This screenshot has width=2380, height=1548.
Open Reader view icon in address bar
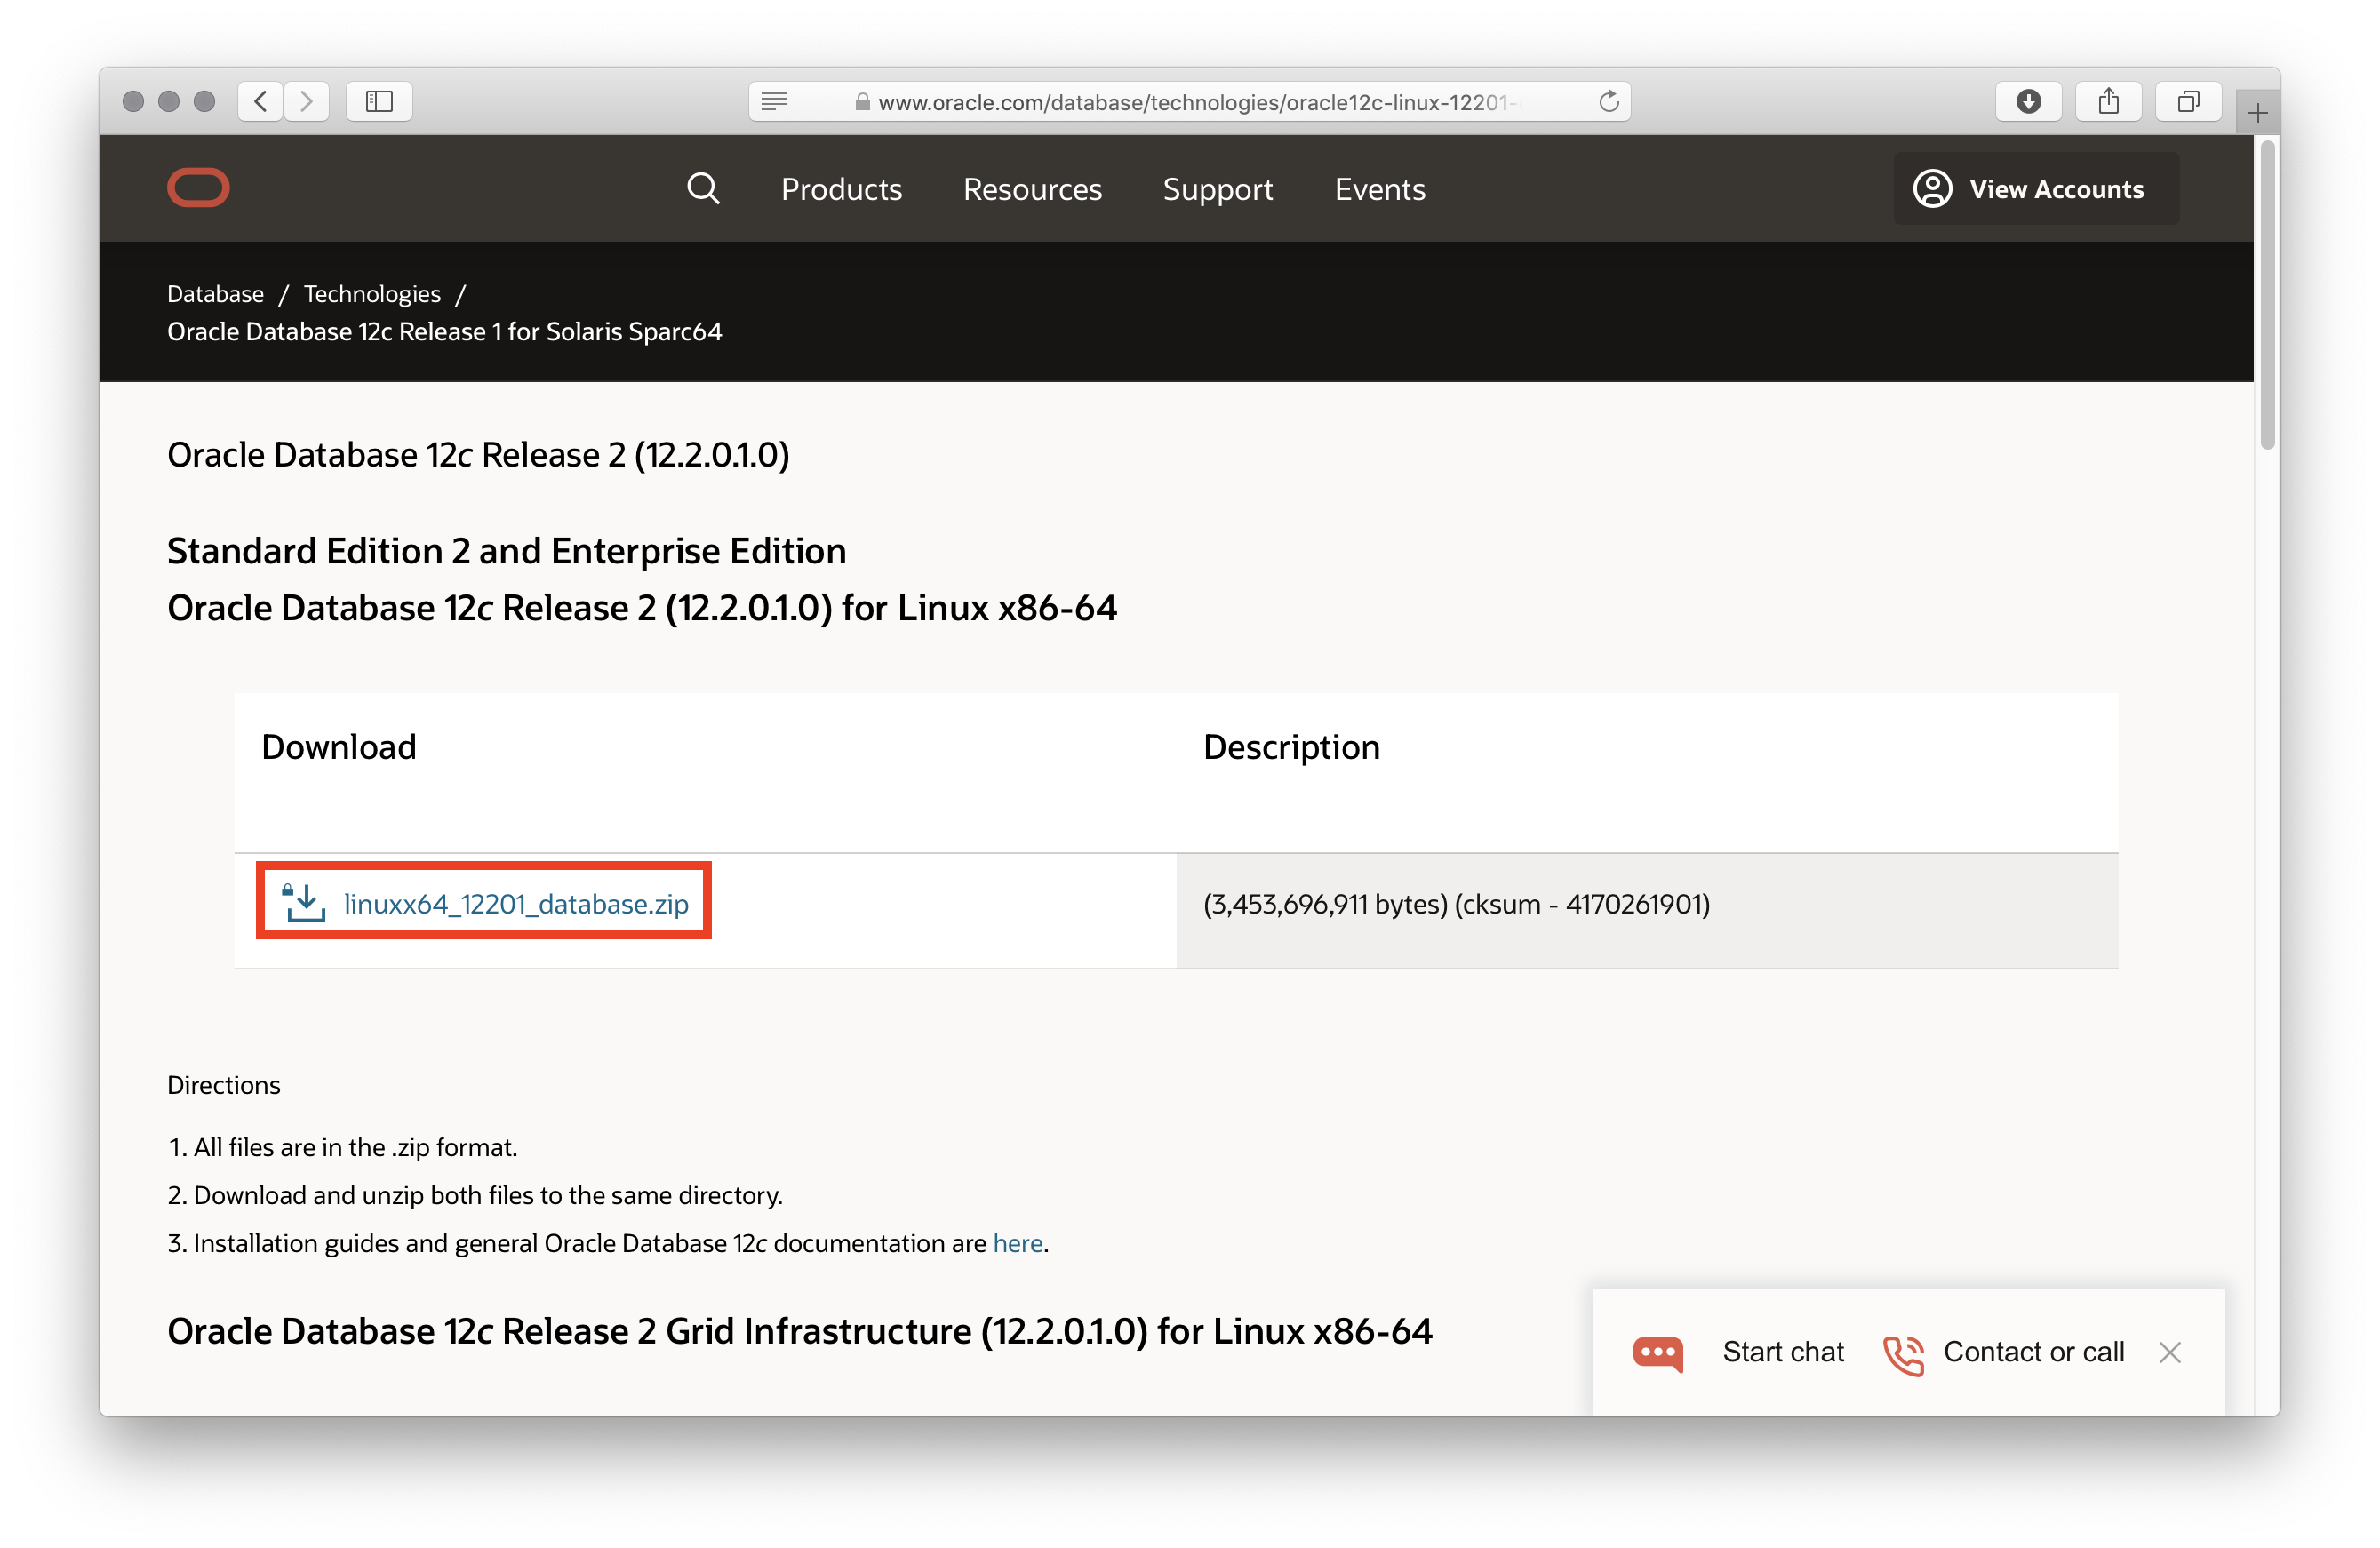(774, 101)
